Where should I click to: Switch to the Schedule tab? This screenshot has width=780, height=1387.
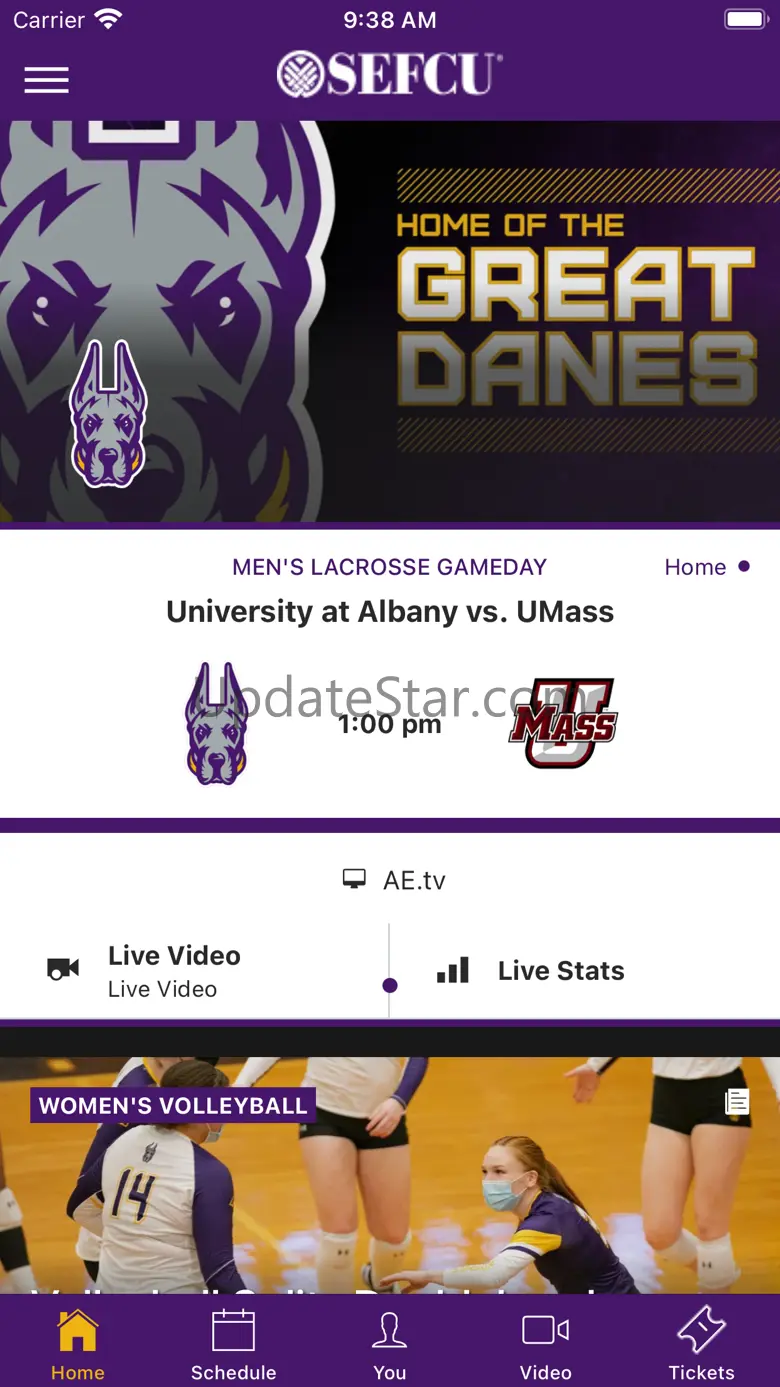(234, 1345)
